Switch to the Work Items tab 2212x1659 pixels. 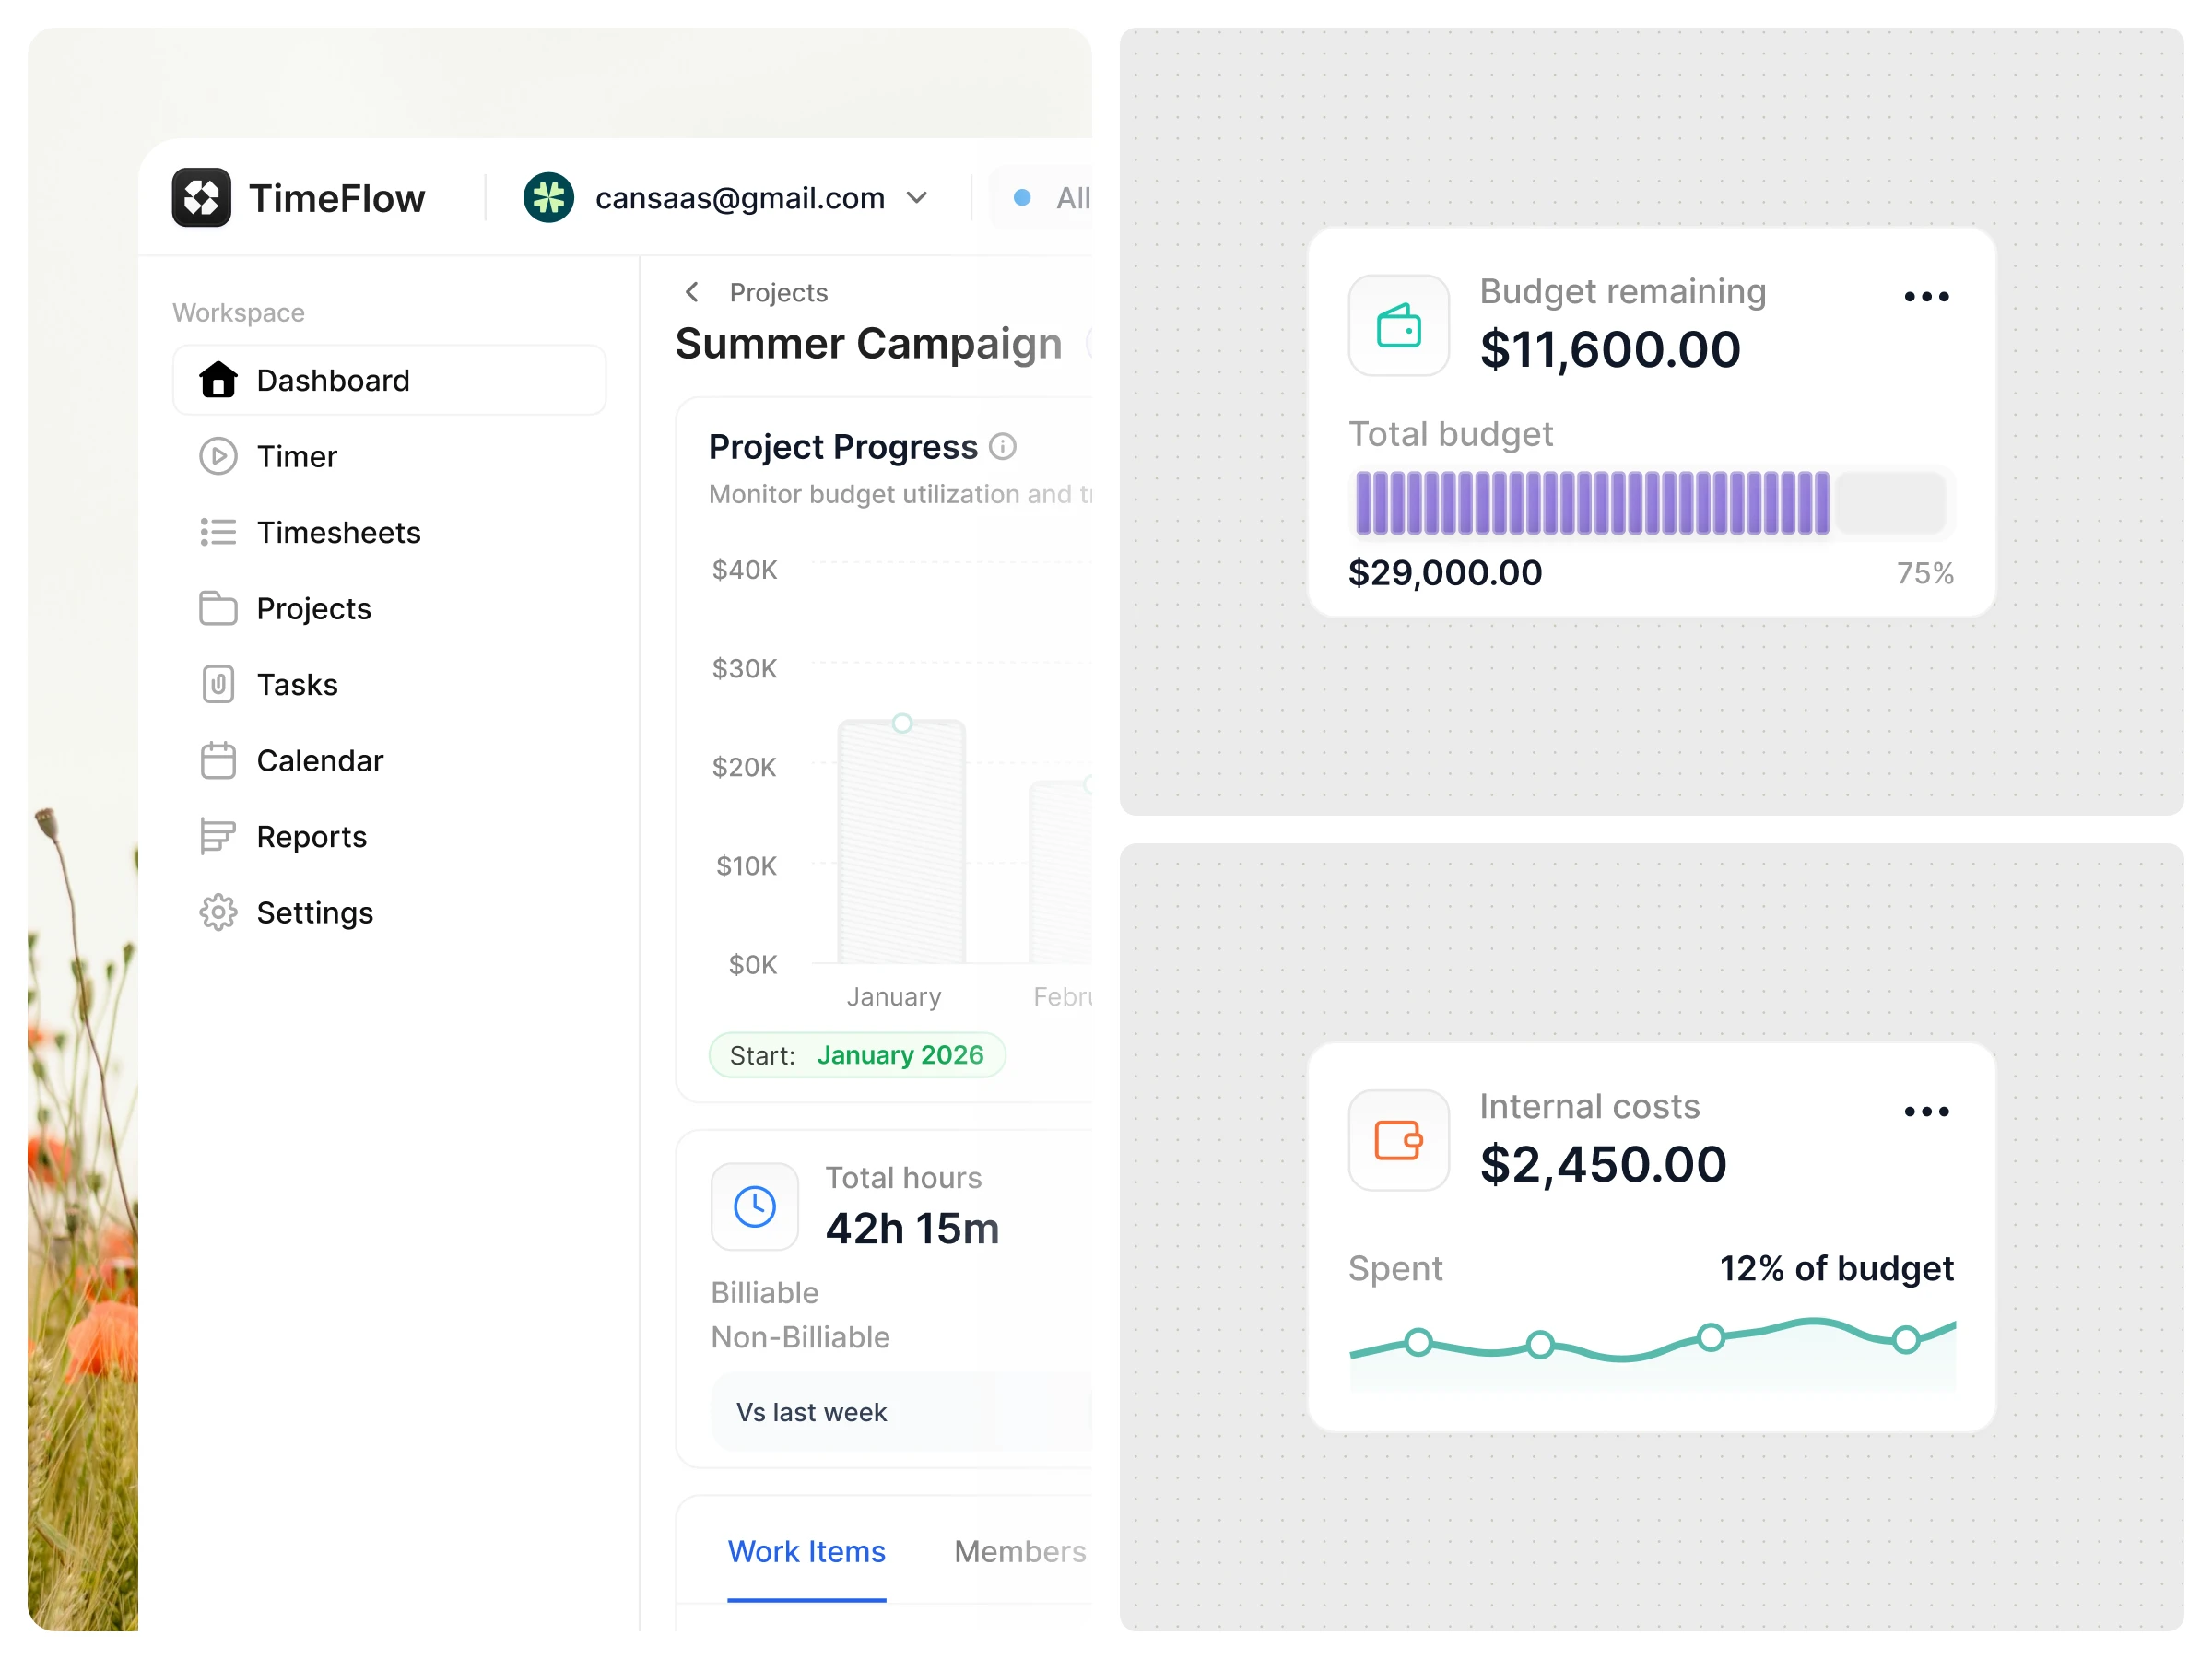(x=806, y=1551)
